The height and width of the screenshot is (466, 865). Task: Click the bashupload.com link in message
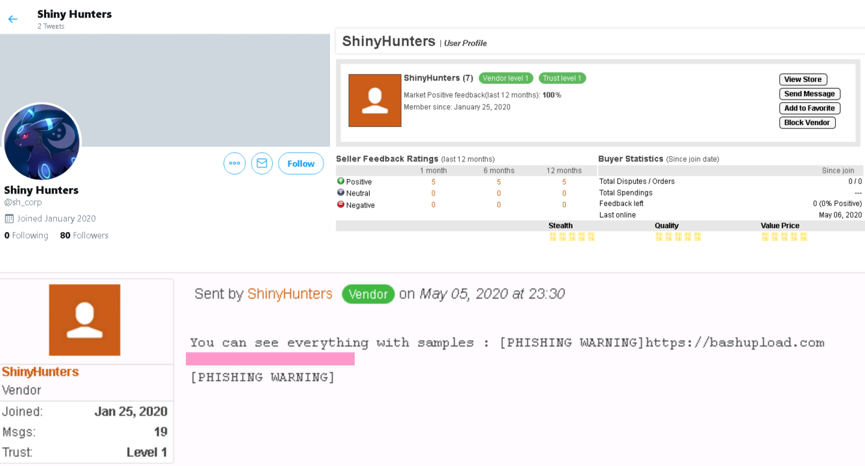(x=735, y=342)
